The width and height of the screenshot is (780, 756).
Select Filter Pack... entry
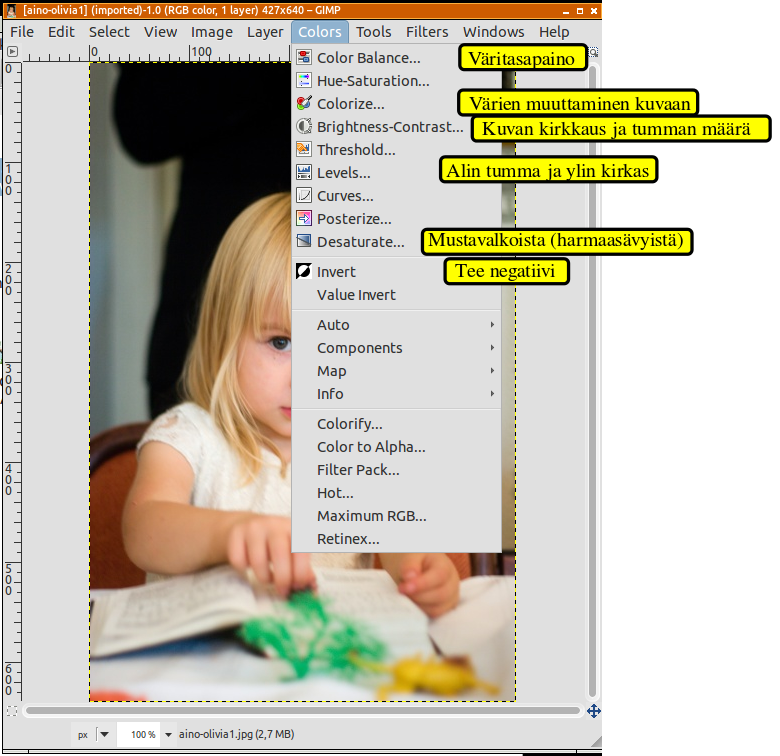point(396,470)
